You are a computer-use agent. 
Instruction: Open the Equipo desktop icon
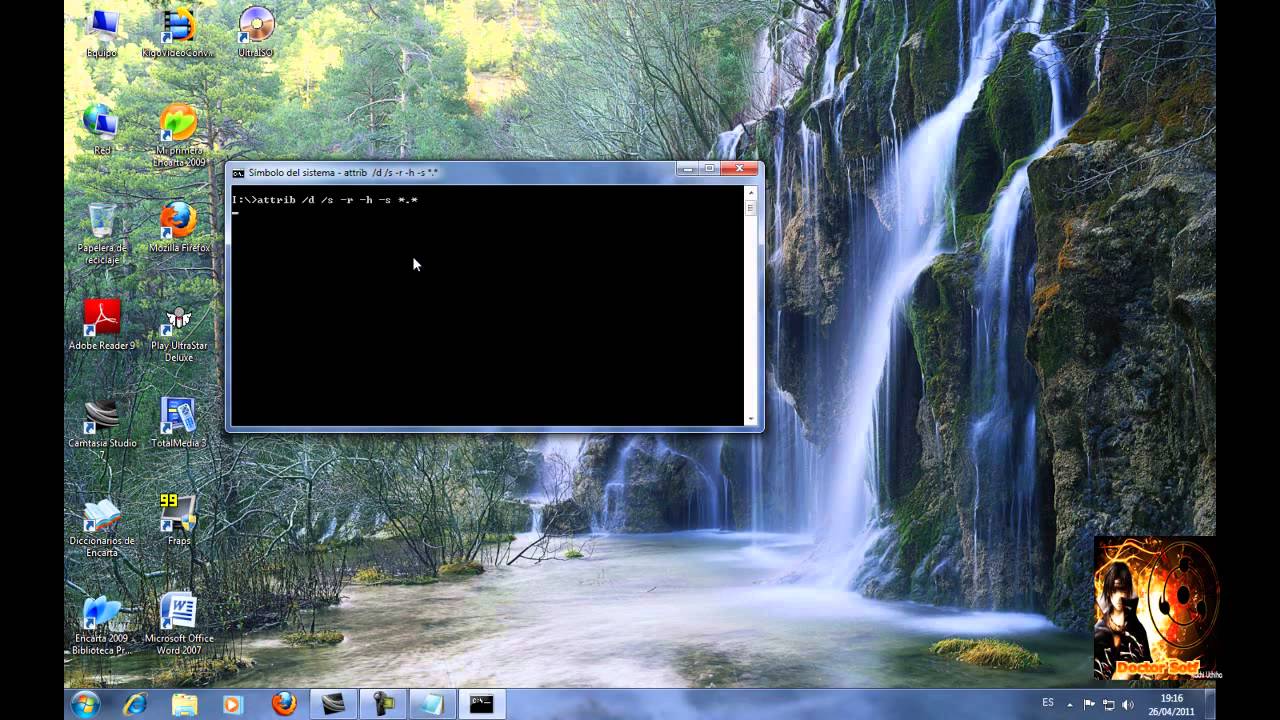[x=101, y=31]
